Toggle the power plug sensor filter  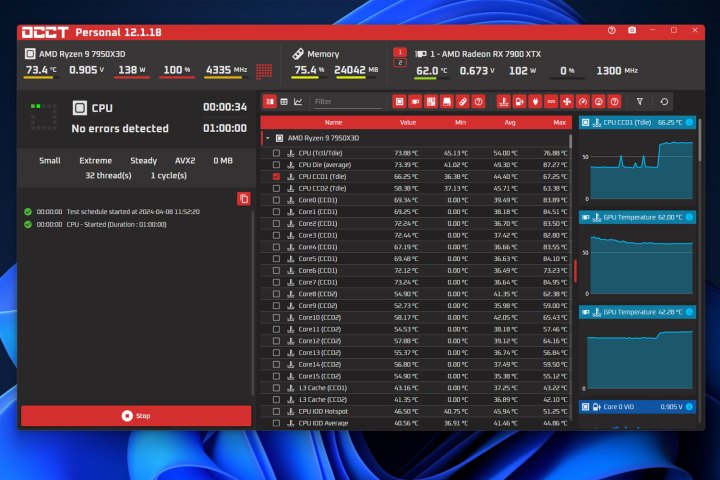point(535,102)
